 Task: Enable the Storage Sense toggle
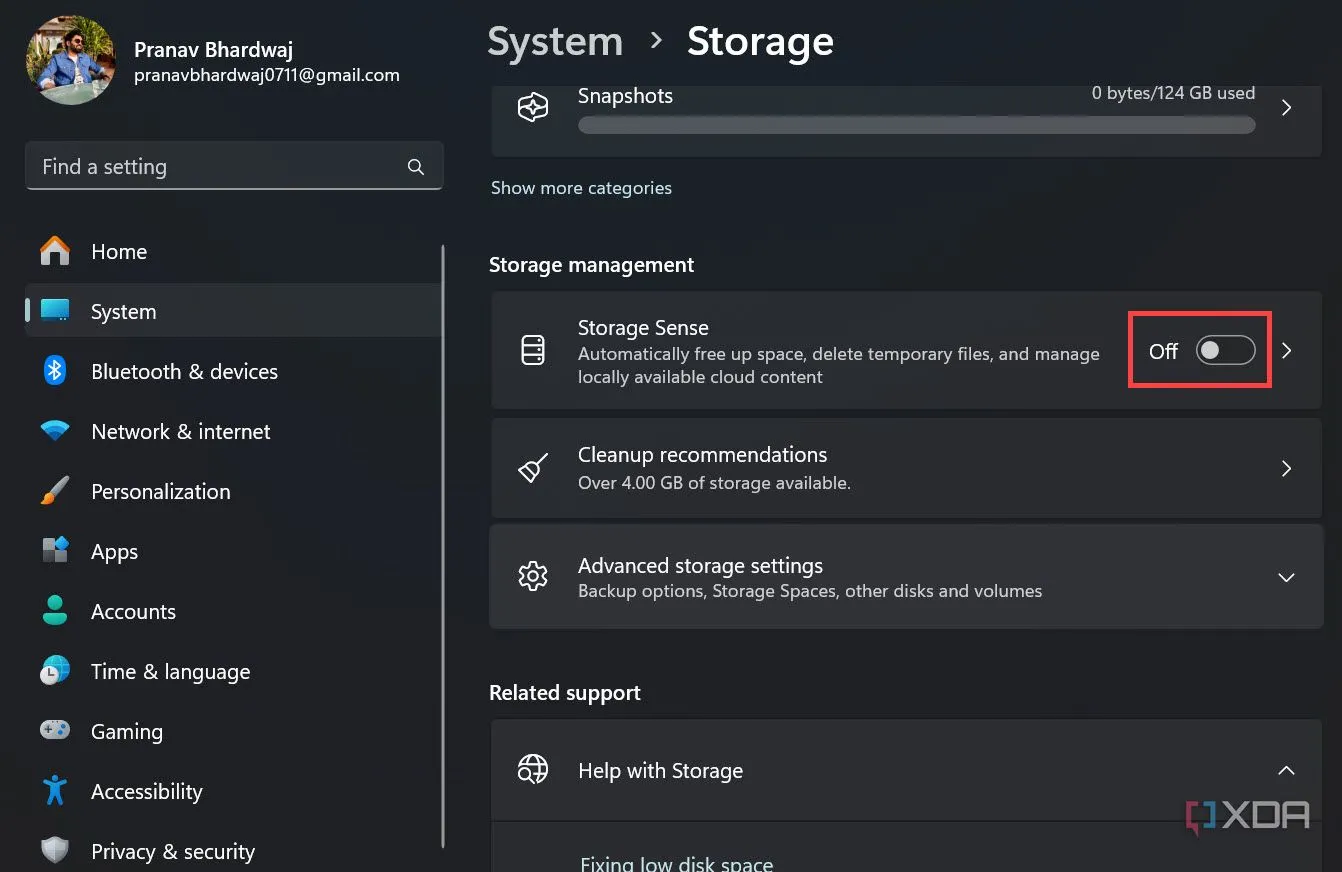(1224, 350)
